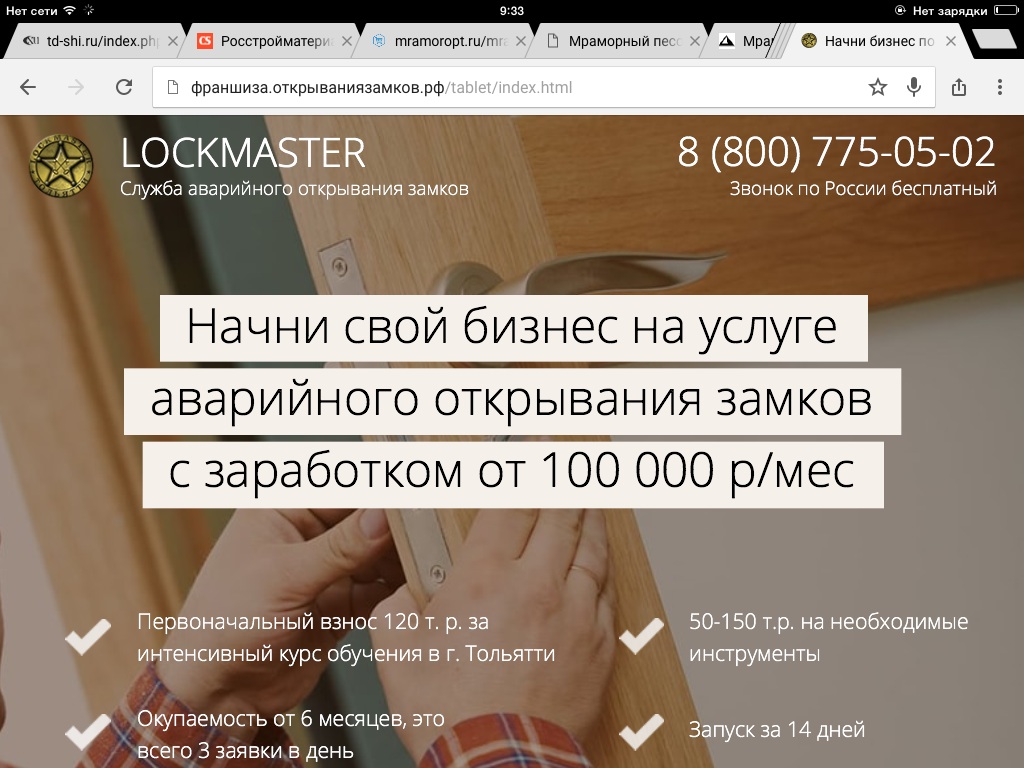
Task: Switch to the Росстройматериал tab
Action: coord(276,41)
